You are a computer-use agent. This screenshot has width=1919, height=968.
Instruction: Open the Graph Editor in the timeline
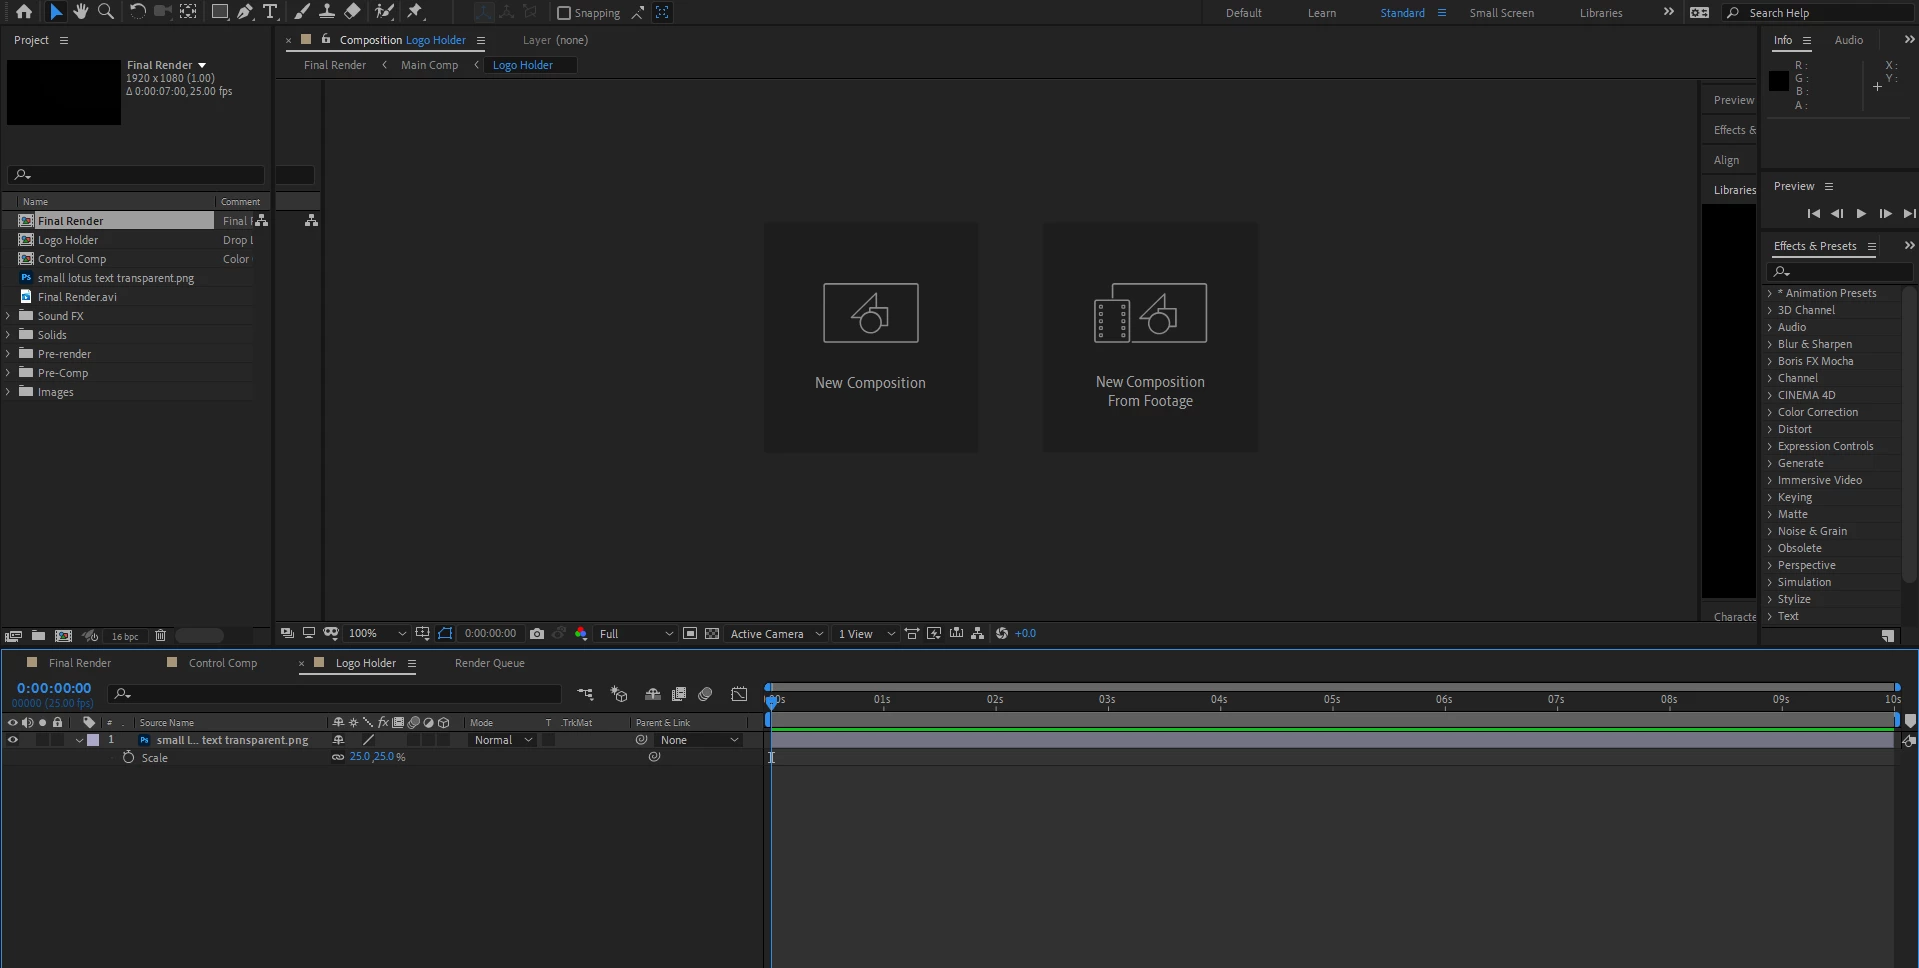tap(740, 694)
